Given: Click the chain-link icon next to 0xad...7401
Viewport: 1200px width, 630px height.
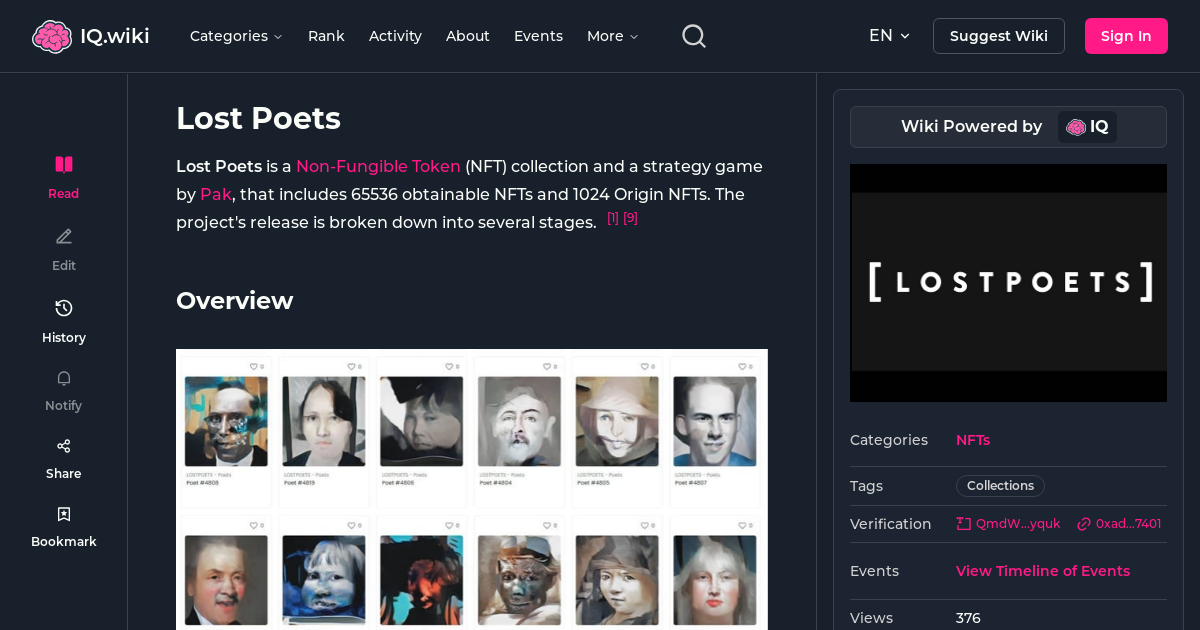Looking at the screenshot, I should coord(1082,523).
